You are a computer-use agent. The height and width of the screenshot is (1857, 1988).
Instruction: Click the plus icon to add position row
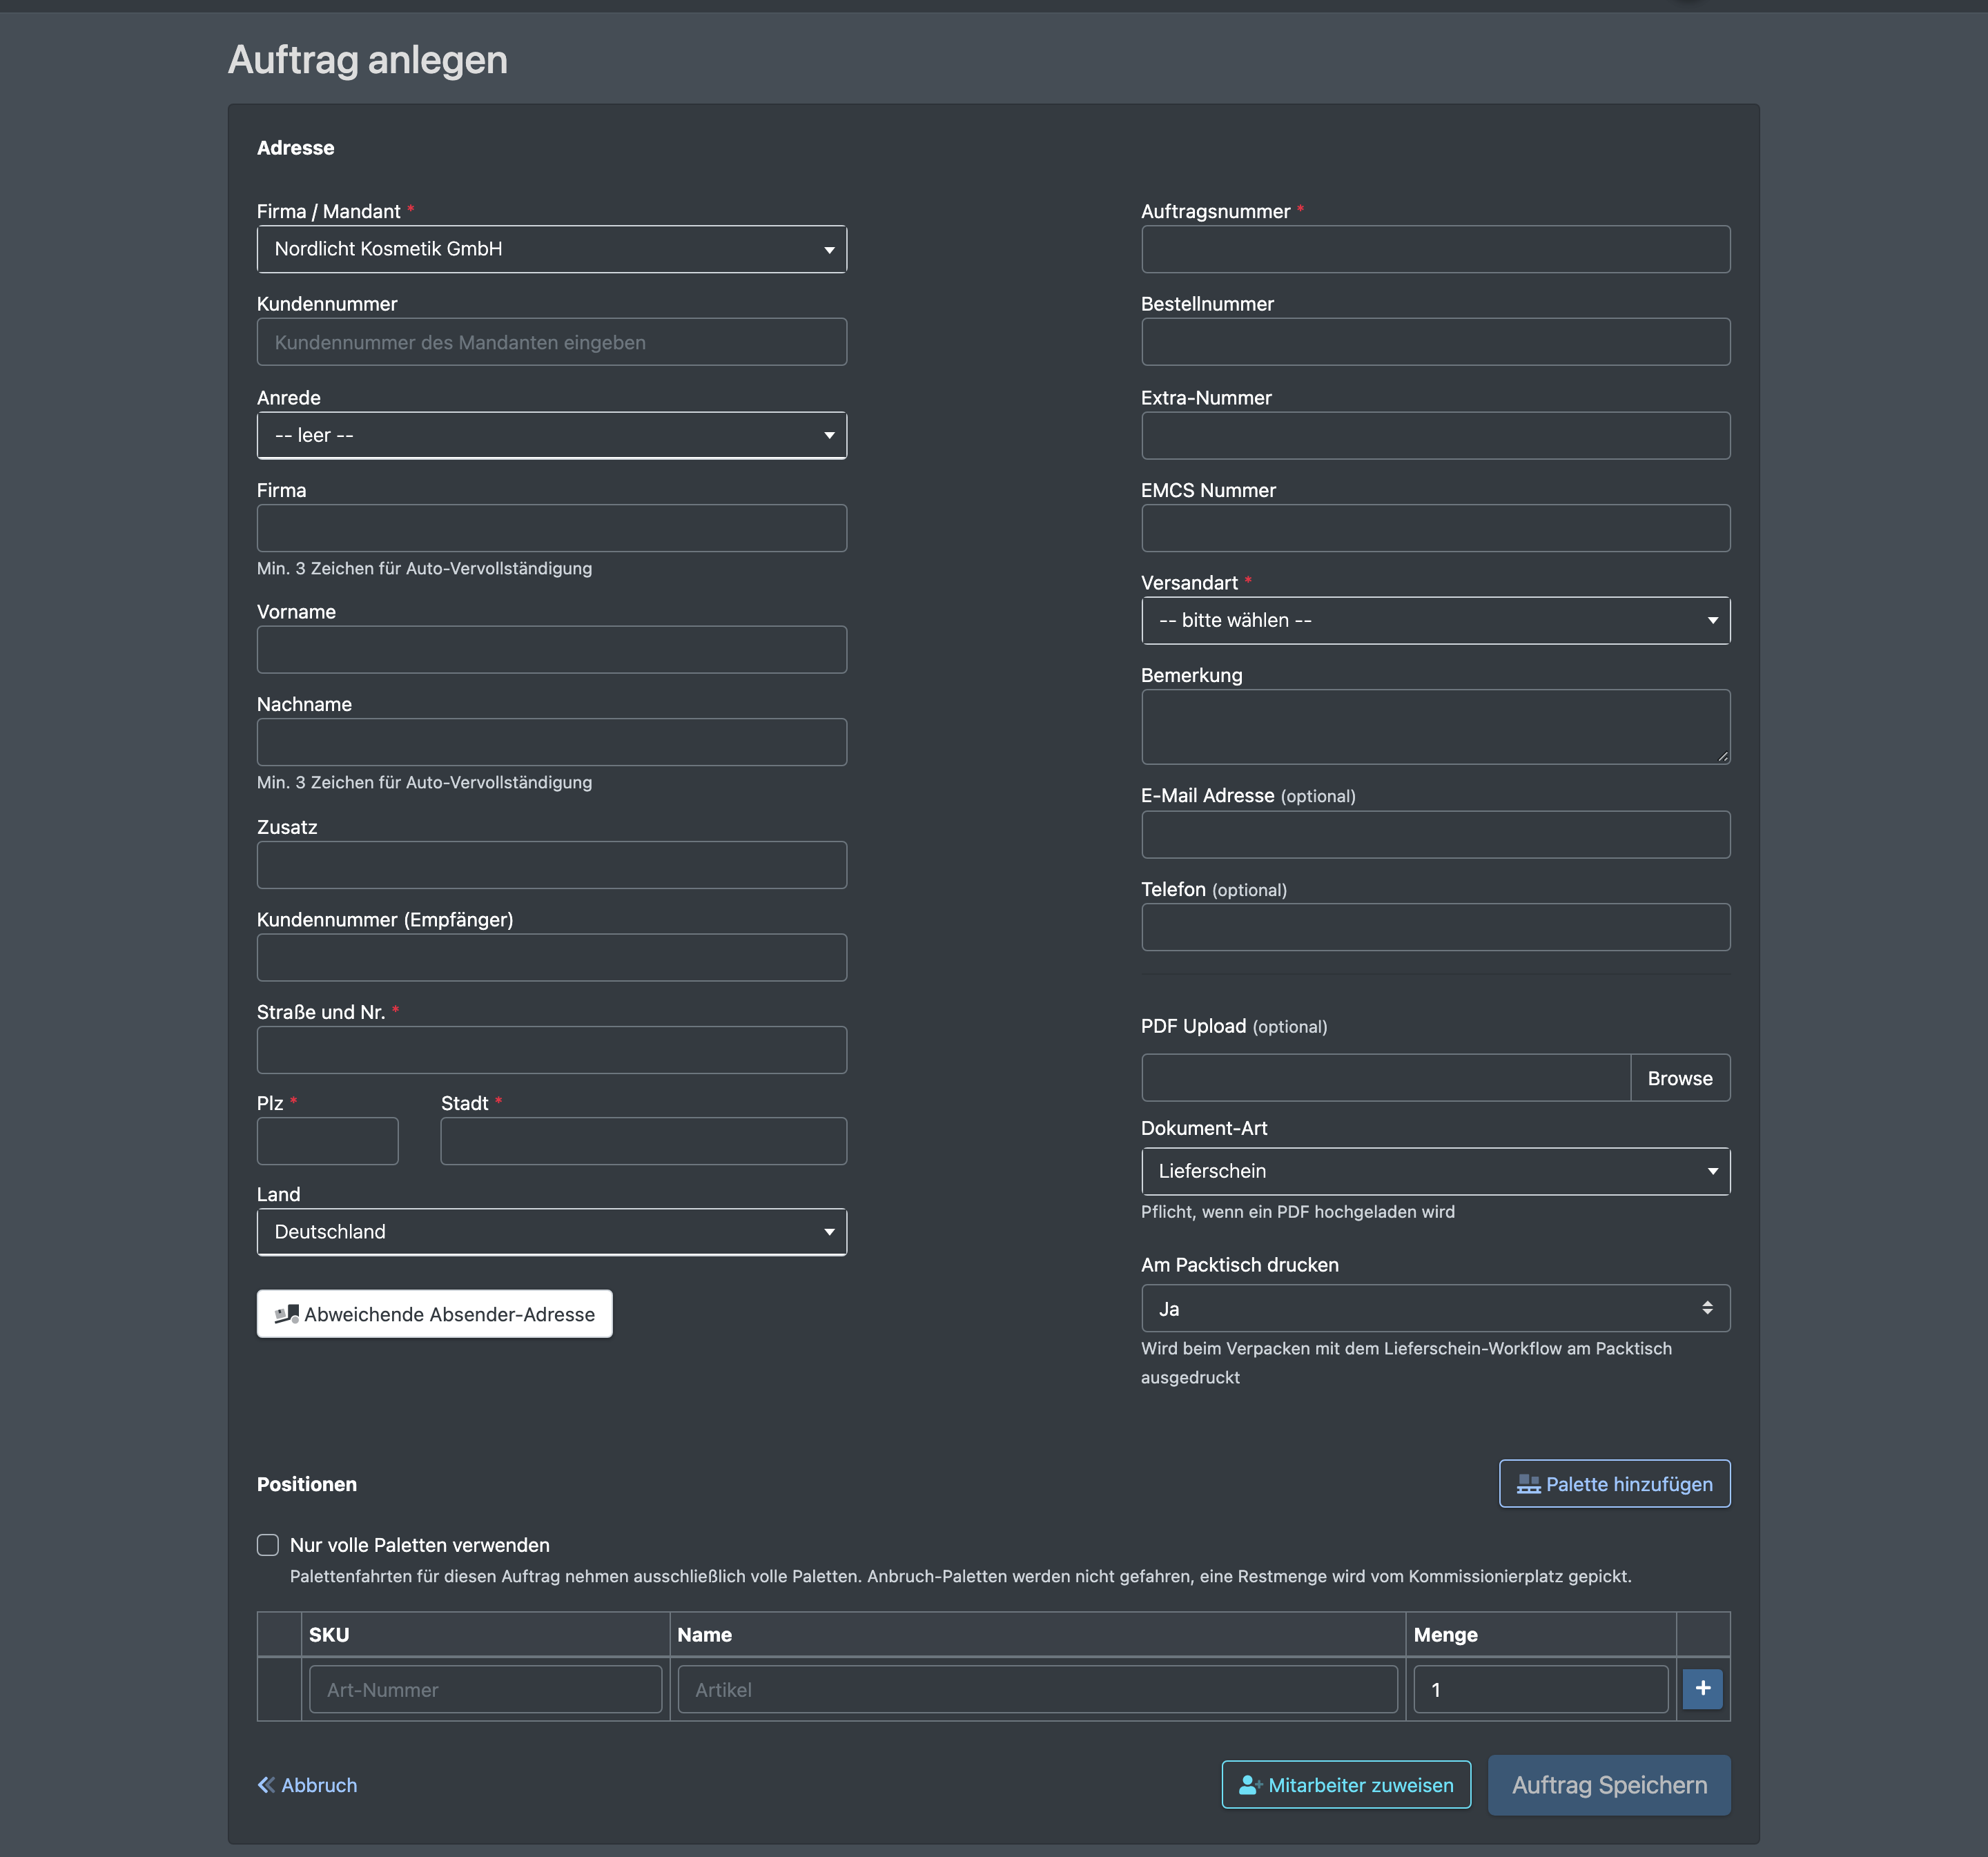1702,1689
